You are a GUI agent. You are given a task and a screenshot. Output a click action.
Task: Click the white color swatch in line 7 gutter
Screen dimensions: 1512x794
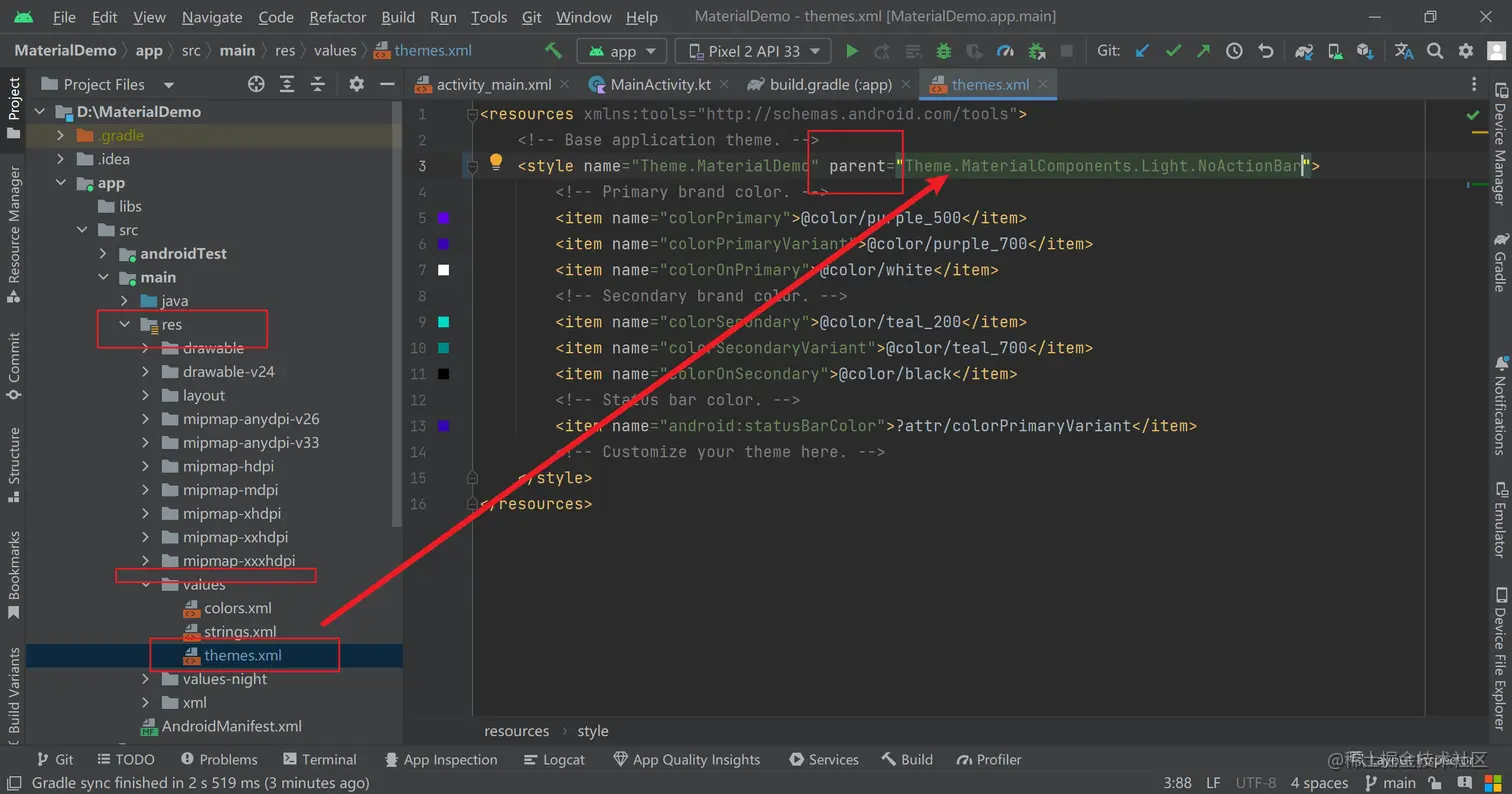click(x=444, y=270)
